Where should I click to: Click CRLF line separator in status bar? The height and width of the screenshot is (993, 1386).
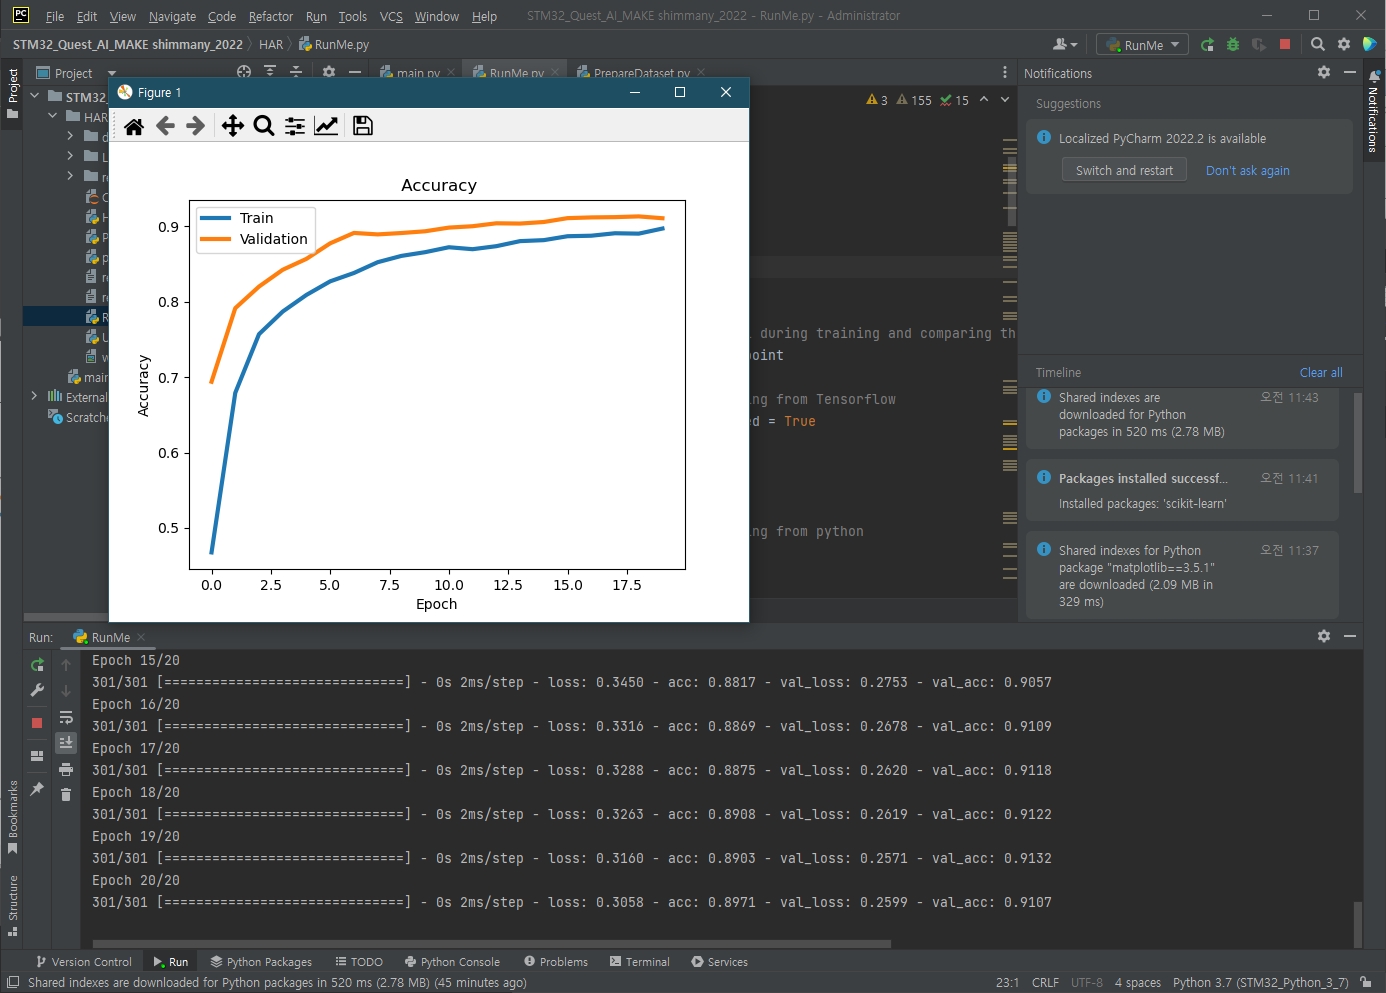[x=1045, y=983]
